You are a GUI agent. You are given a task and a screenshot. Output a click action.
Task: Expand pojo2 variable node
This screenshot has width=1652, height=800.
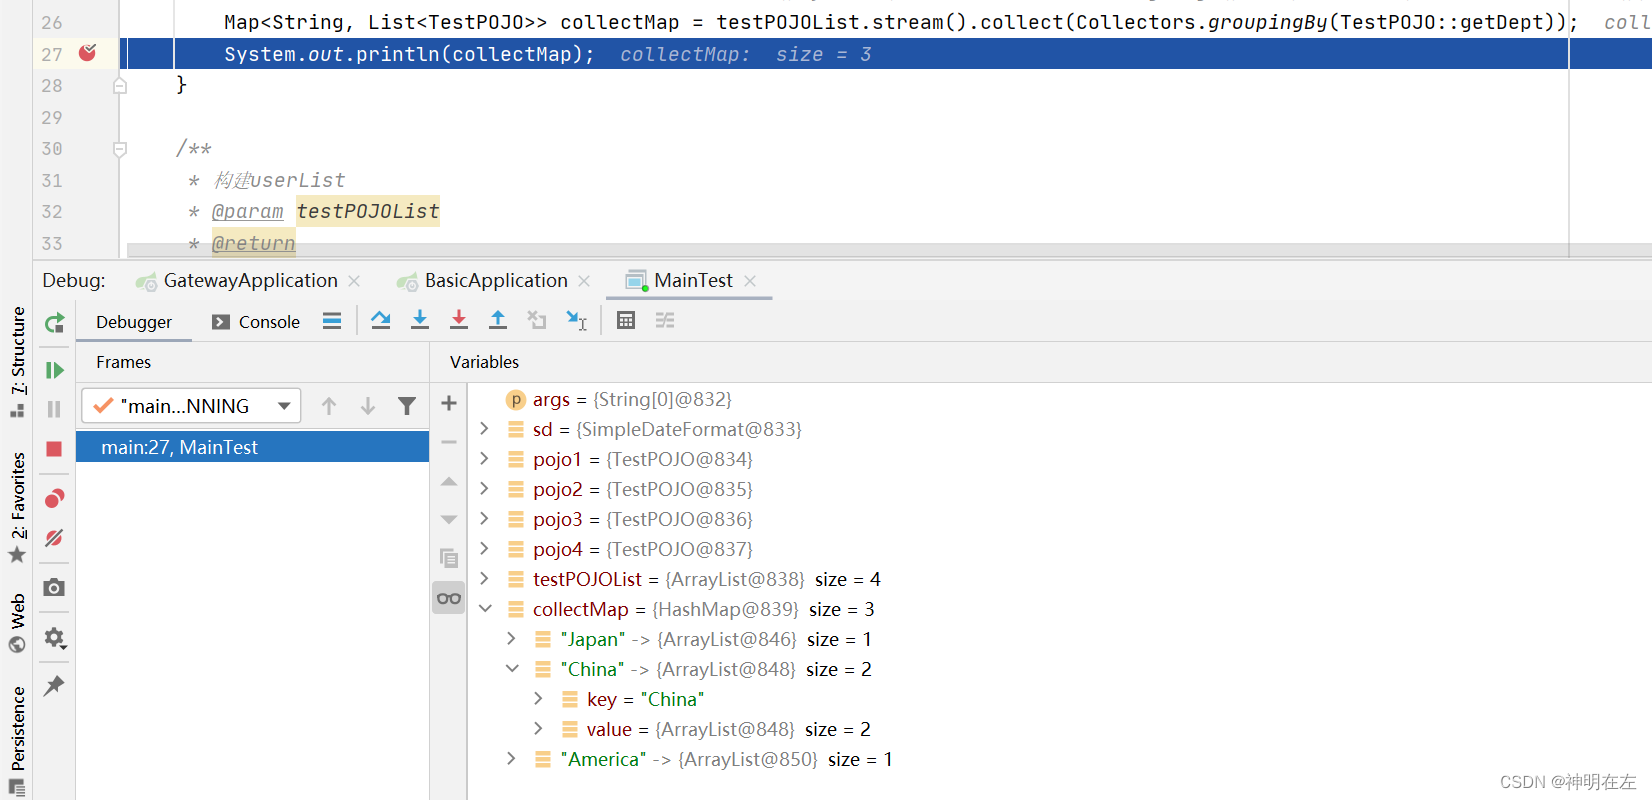tap(484, 489)
